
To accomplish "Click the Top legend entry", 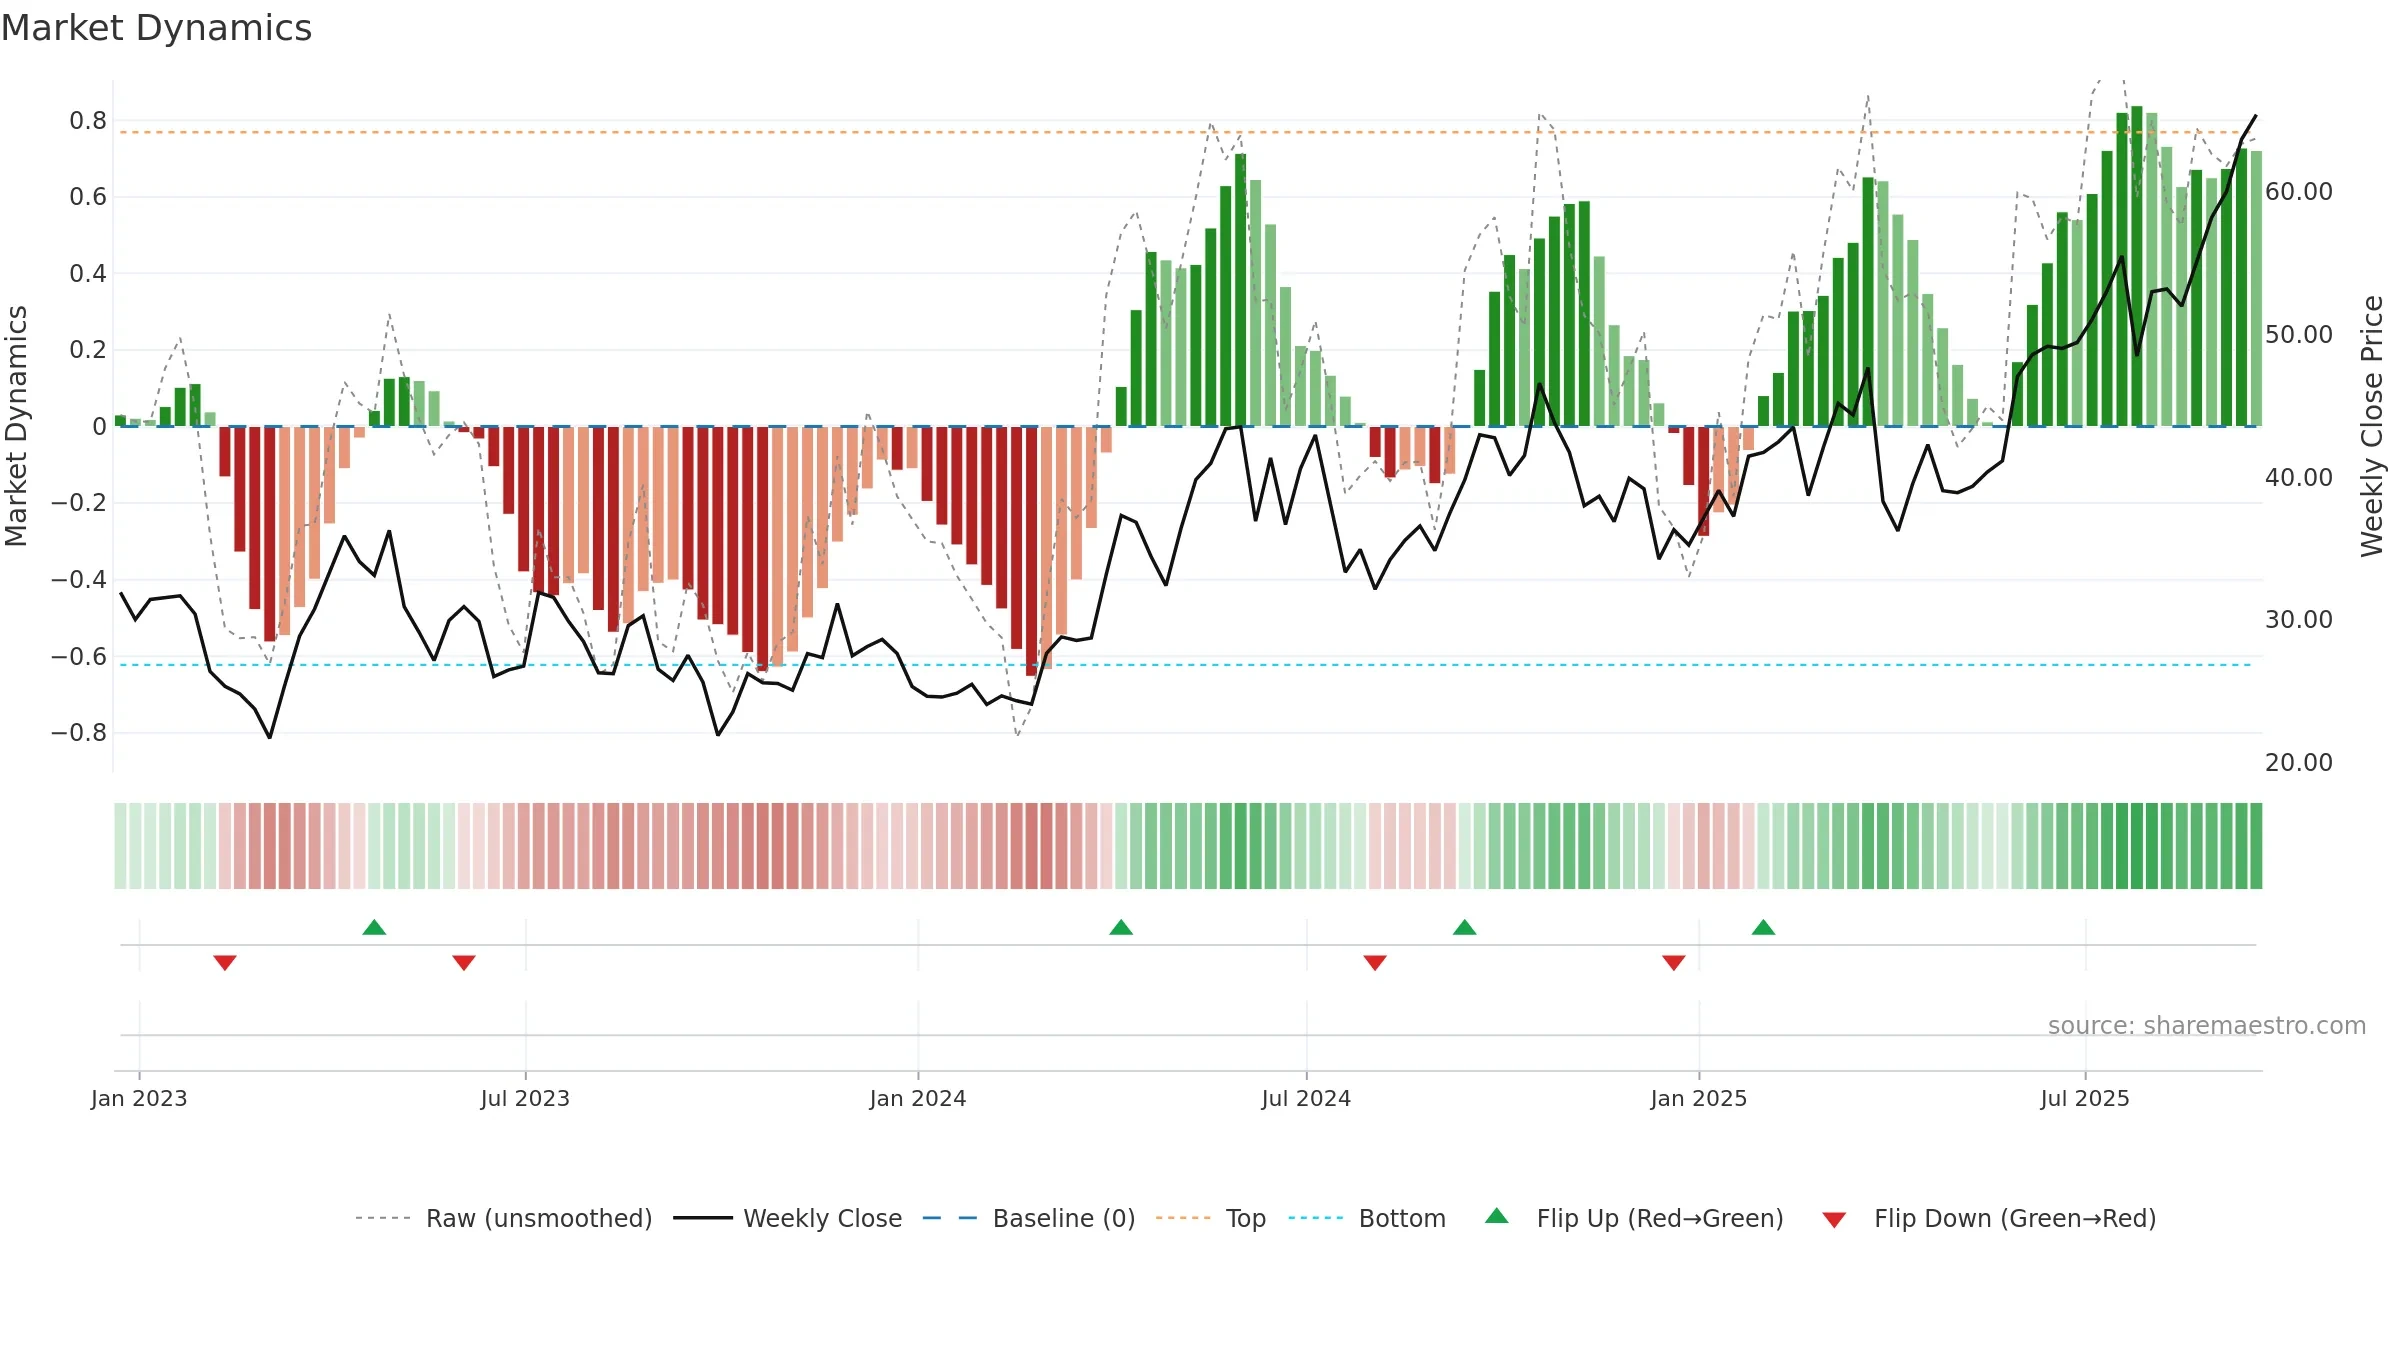I will point(1211,1218).
